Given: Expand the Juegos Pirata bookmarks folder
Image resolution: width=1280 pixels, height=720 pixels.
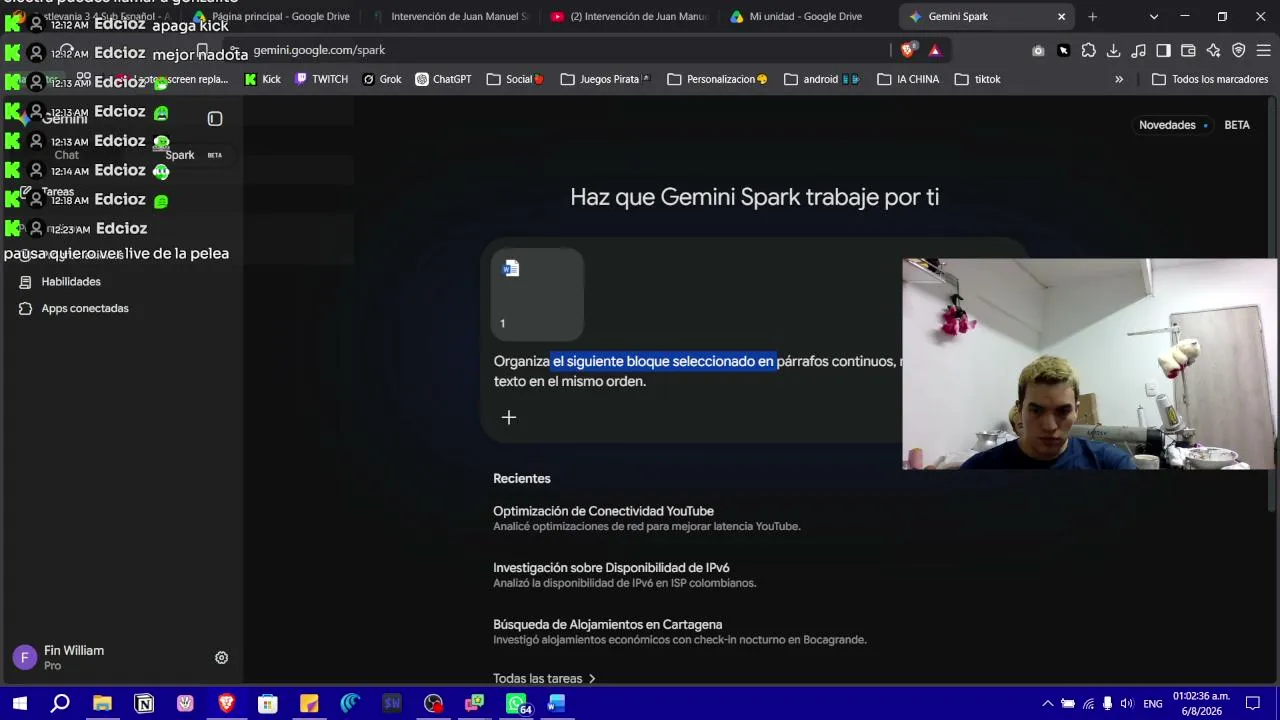Looking at the screenshot, I should pyautogui.click(x=605, y=79).
